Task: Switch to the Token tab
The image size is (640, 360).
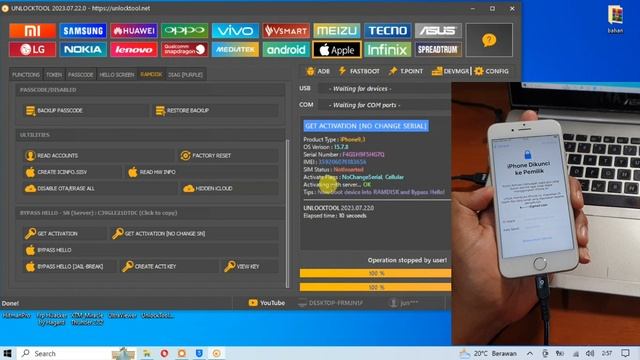Action: (x=54, y=75)
